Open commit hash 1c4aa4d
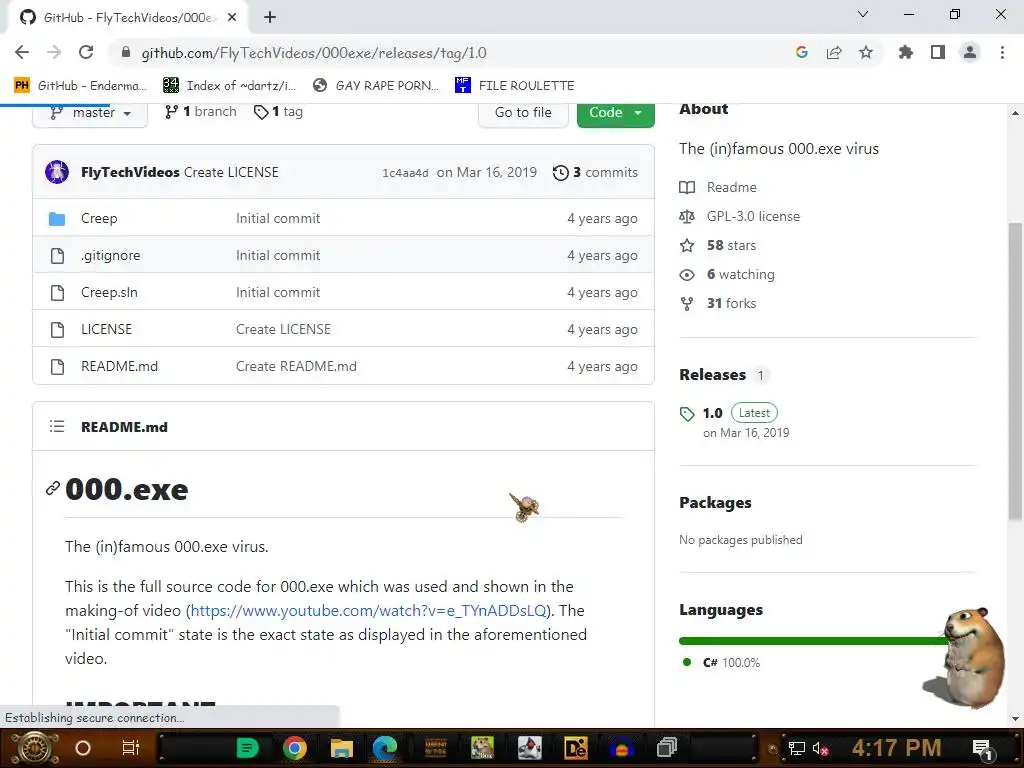 coord(405,173)
